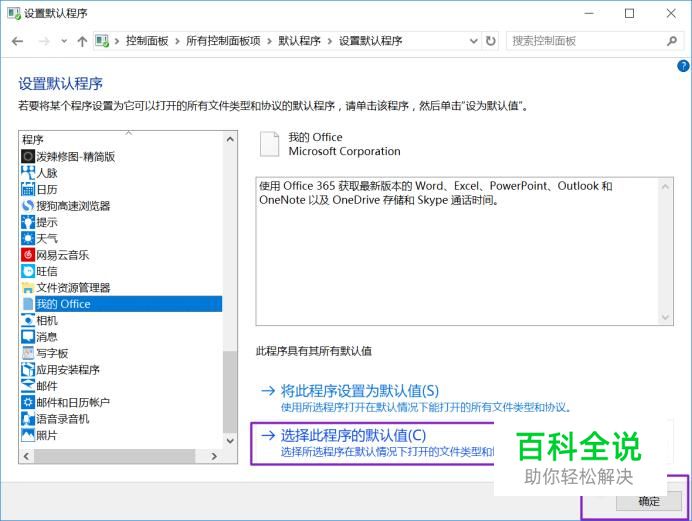Expand the chevron before 控制面板 breadcrumb
The image size is (692, 521).
tap(117, 41)
